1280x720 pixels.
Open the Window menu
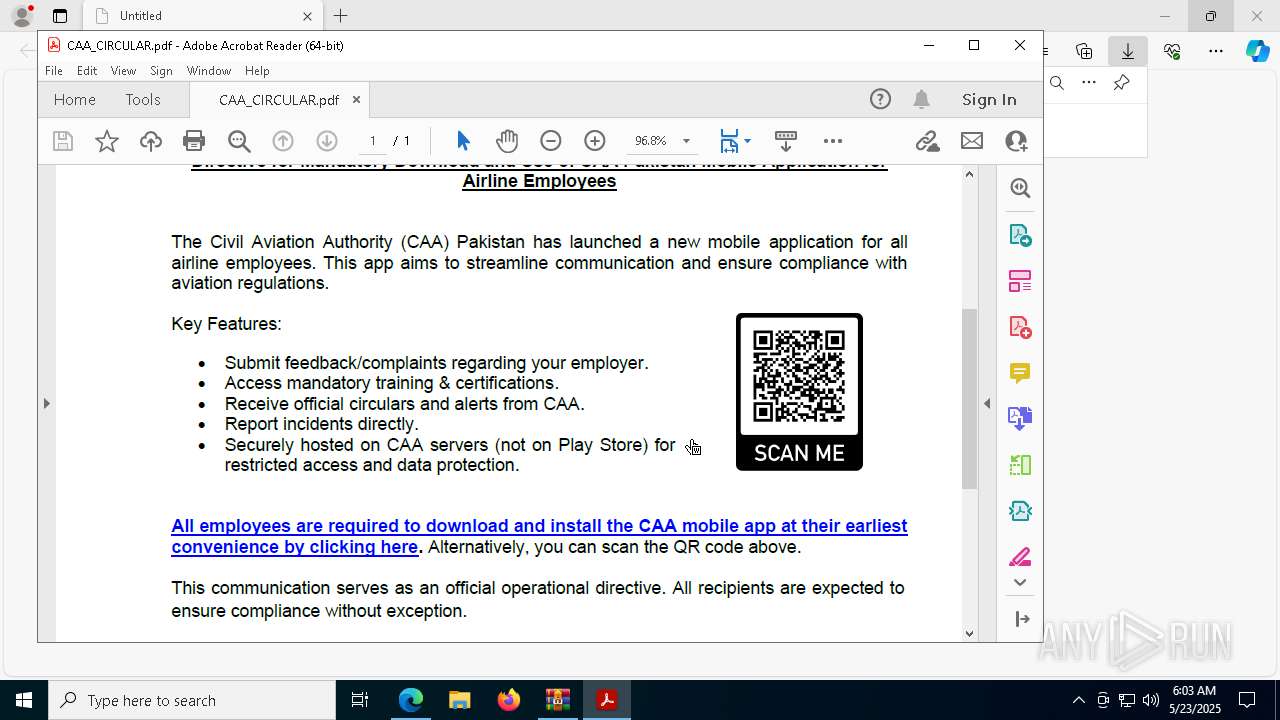coord(209,71)
